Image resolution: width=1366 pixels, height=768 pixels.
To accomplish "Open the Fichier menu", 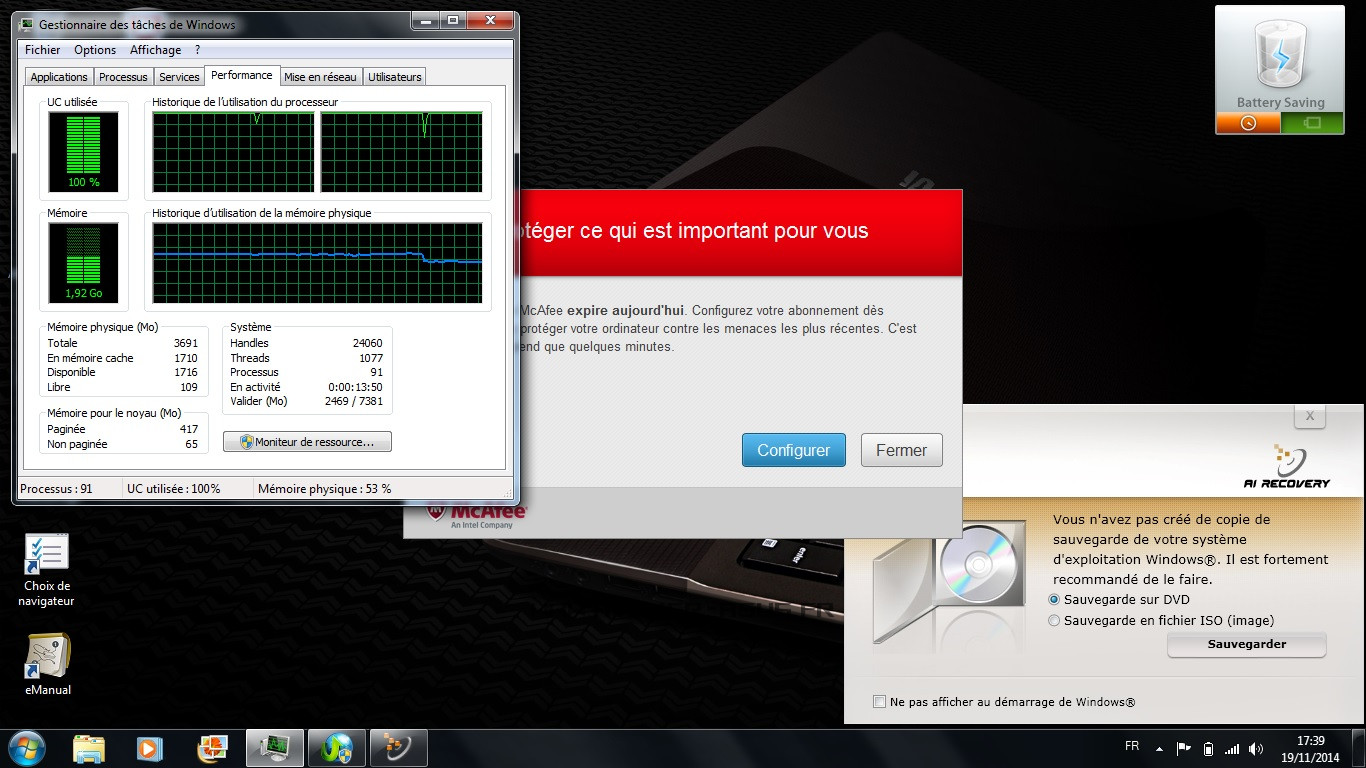I will [x=42, y=50].
